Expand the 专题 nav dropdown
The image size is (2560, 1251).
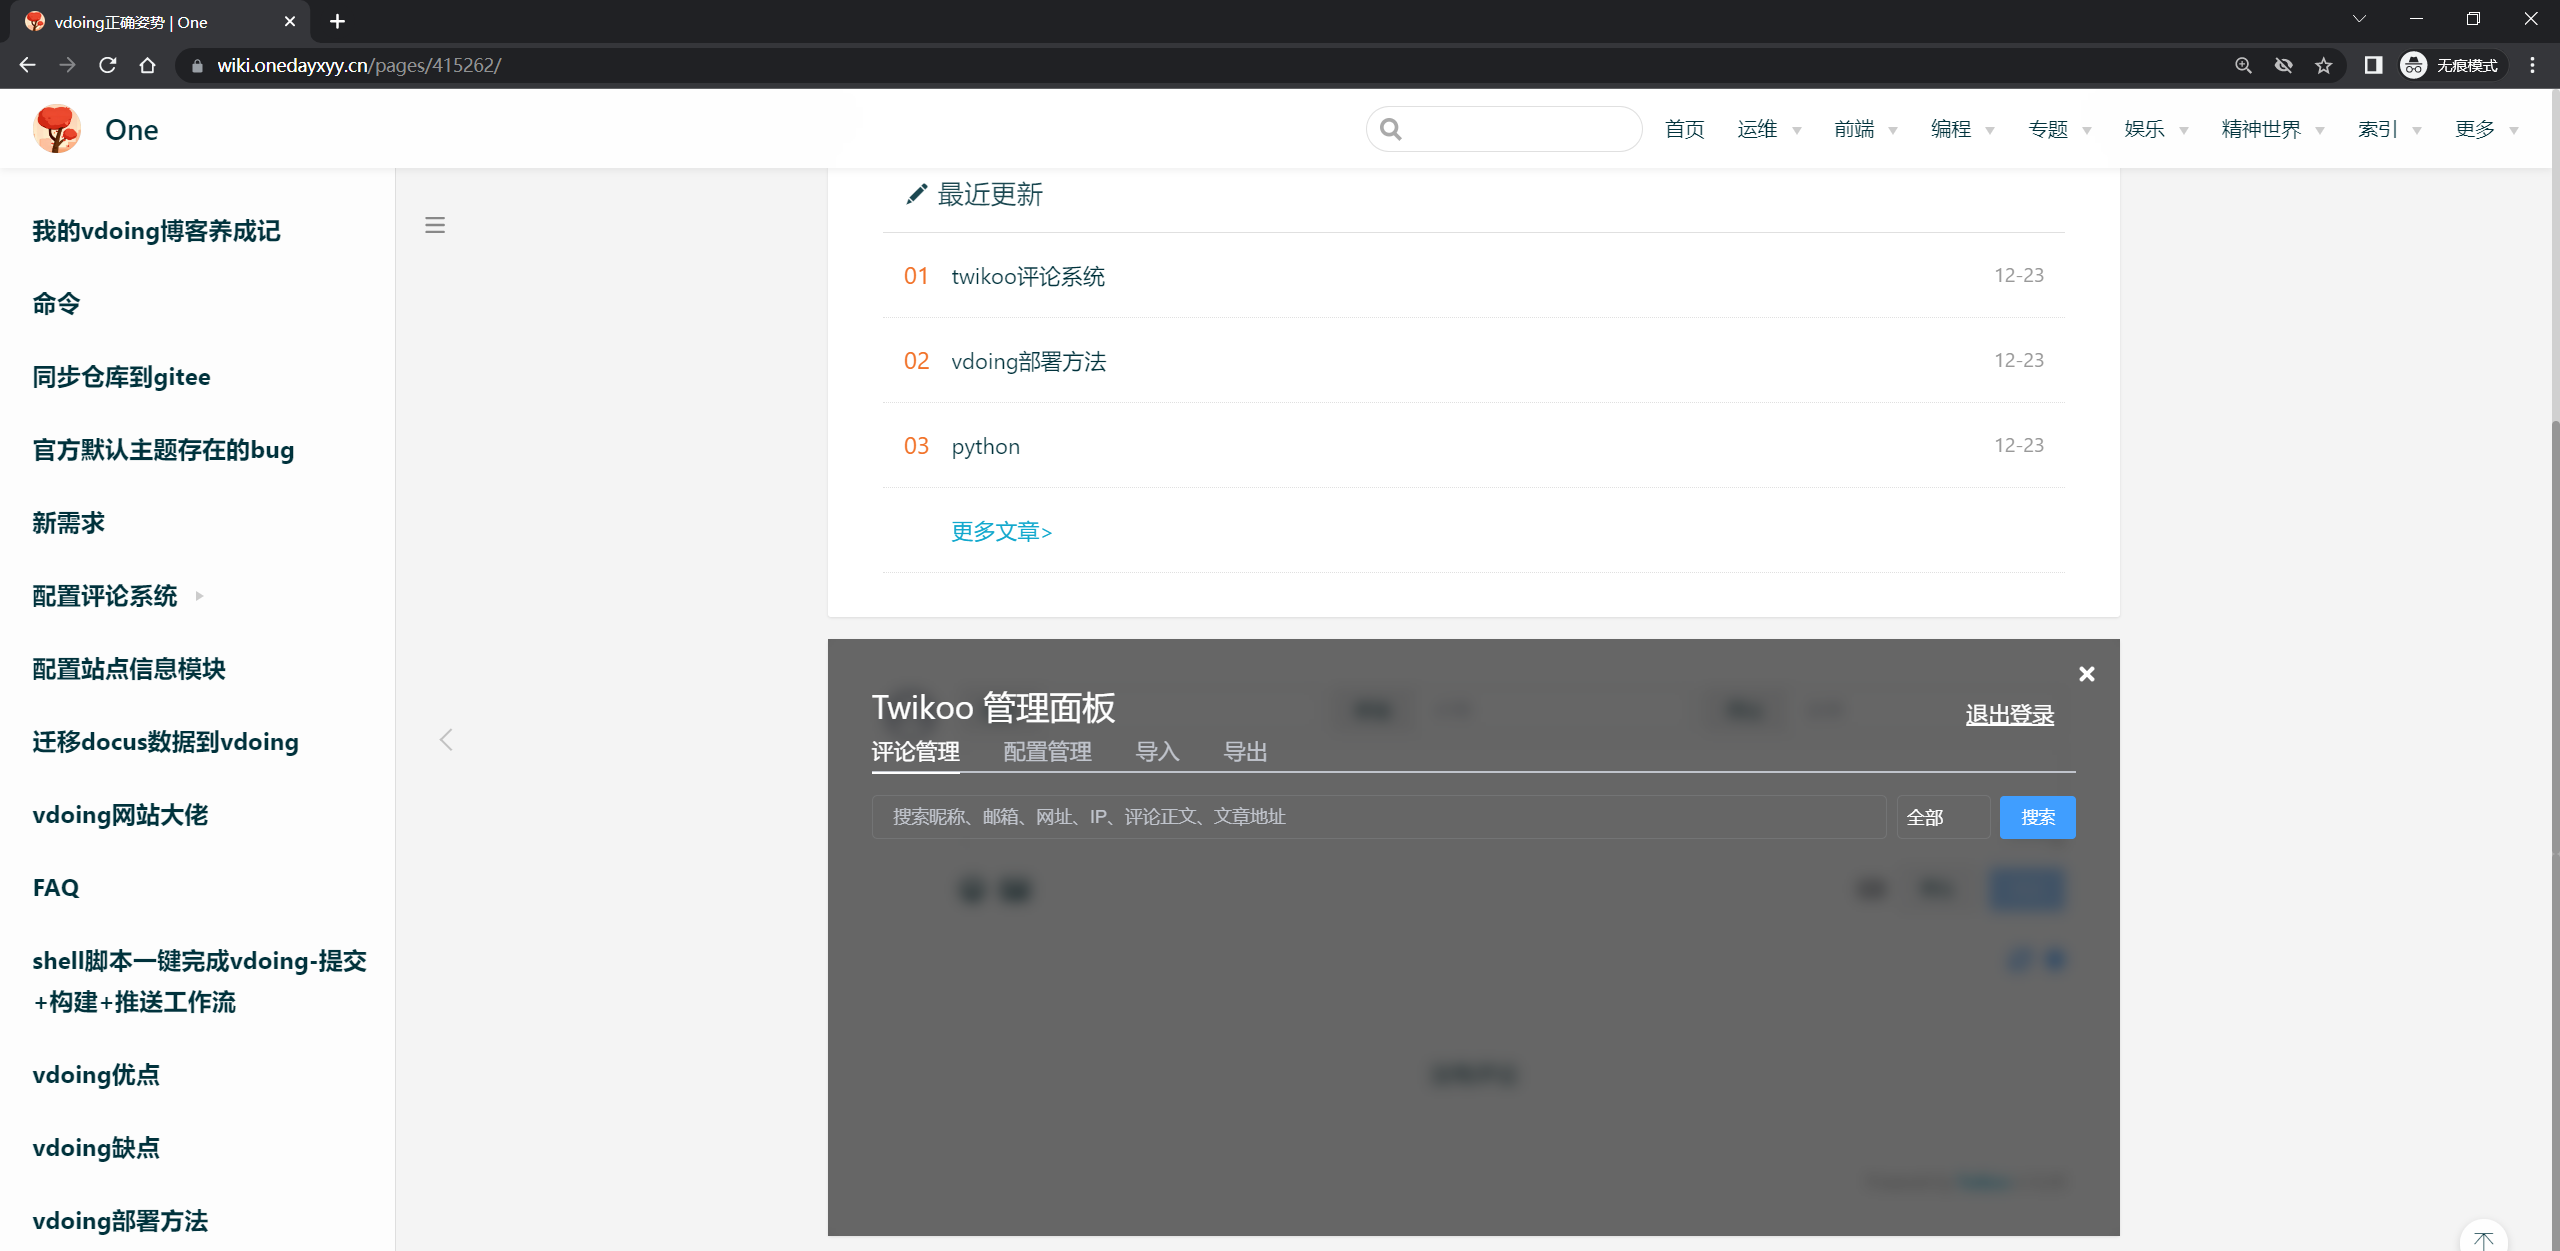pos(2060,129)
